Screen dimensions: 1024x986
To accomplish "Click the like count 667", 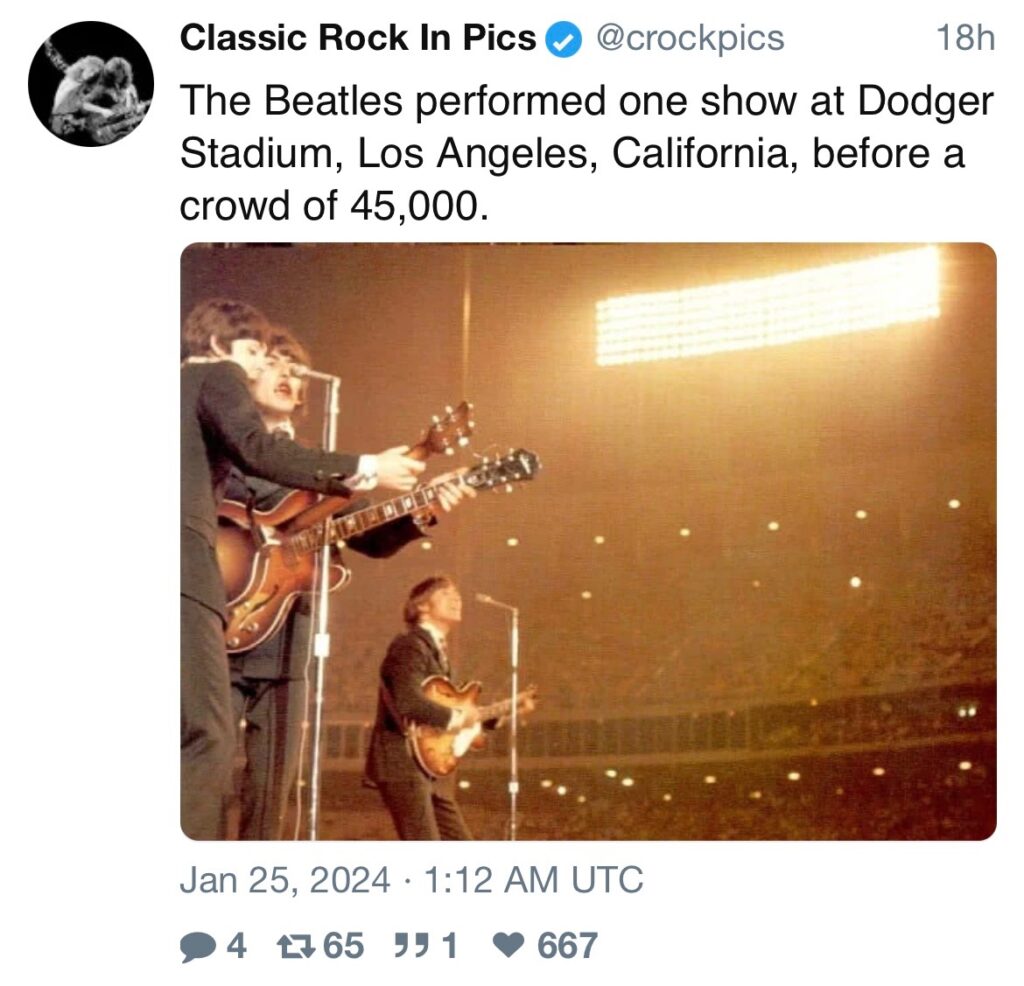I will point(567,946).
